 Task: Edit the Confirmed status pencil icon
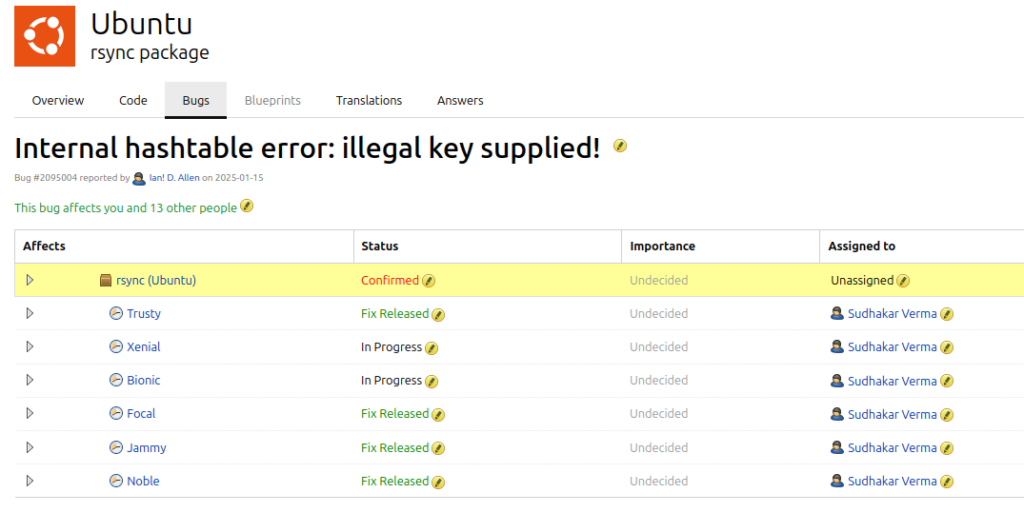[429, 281]
